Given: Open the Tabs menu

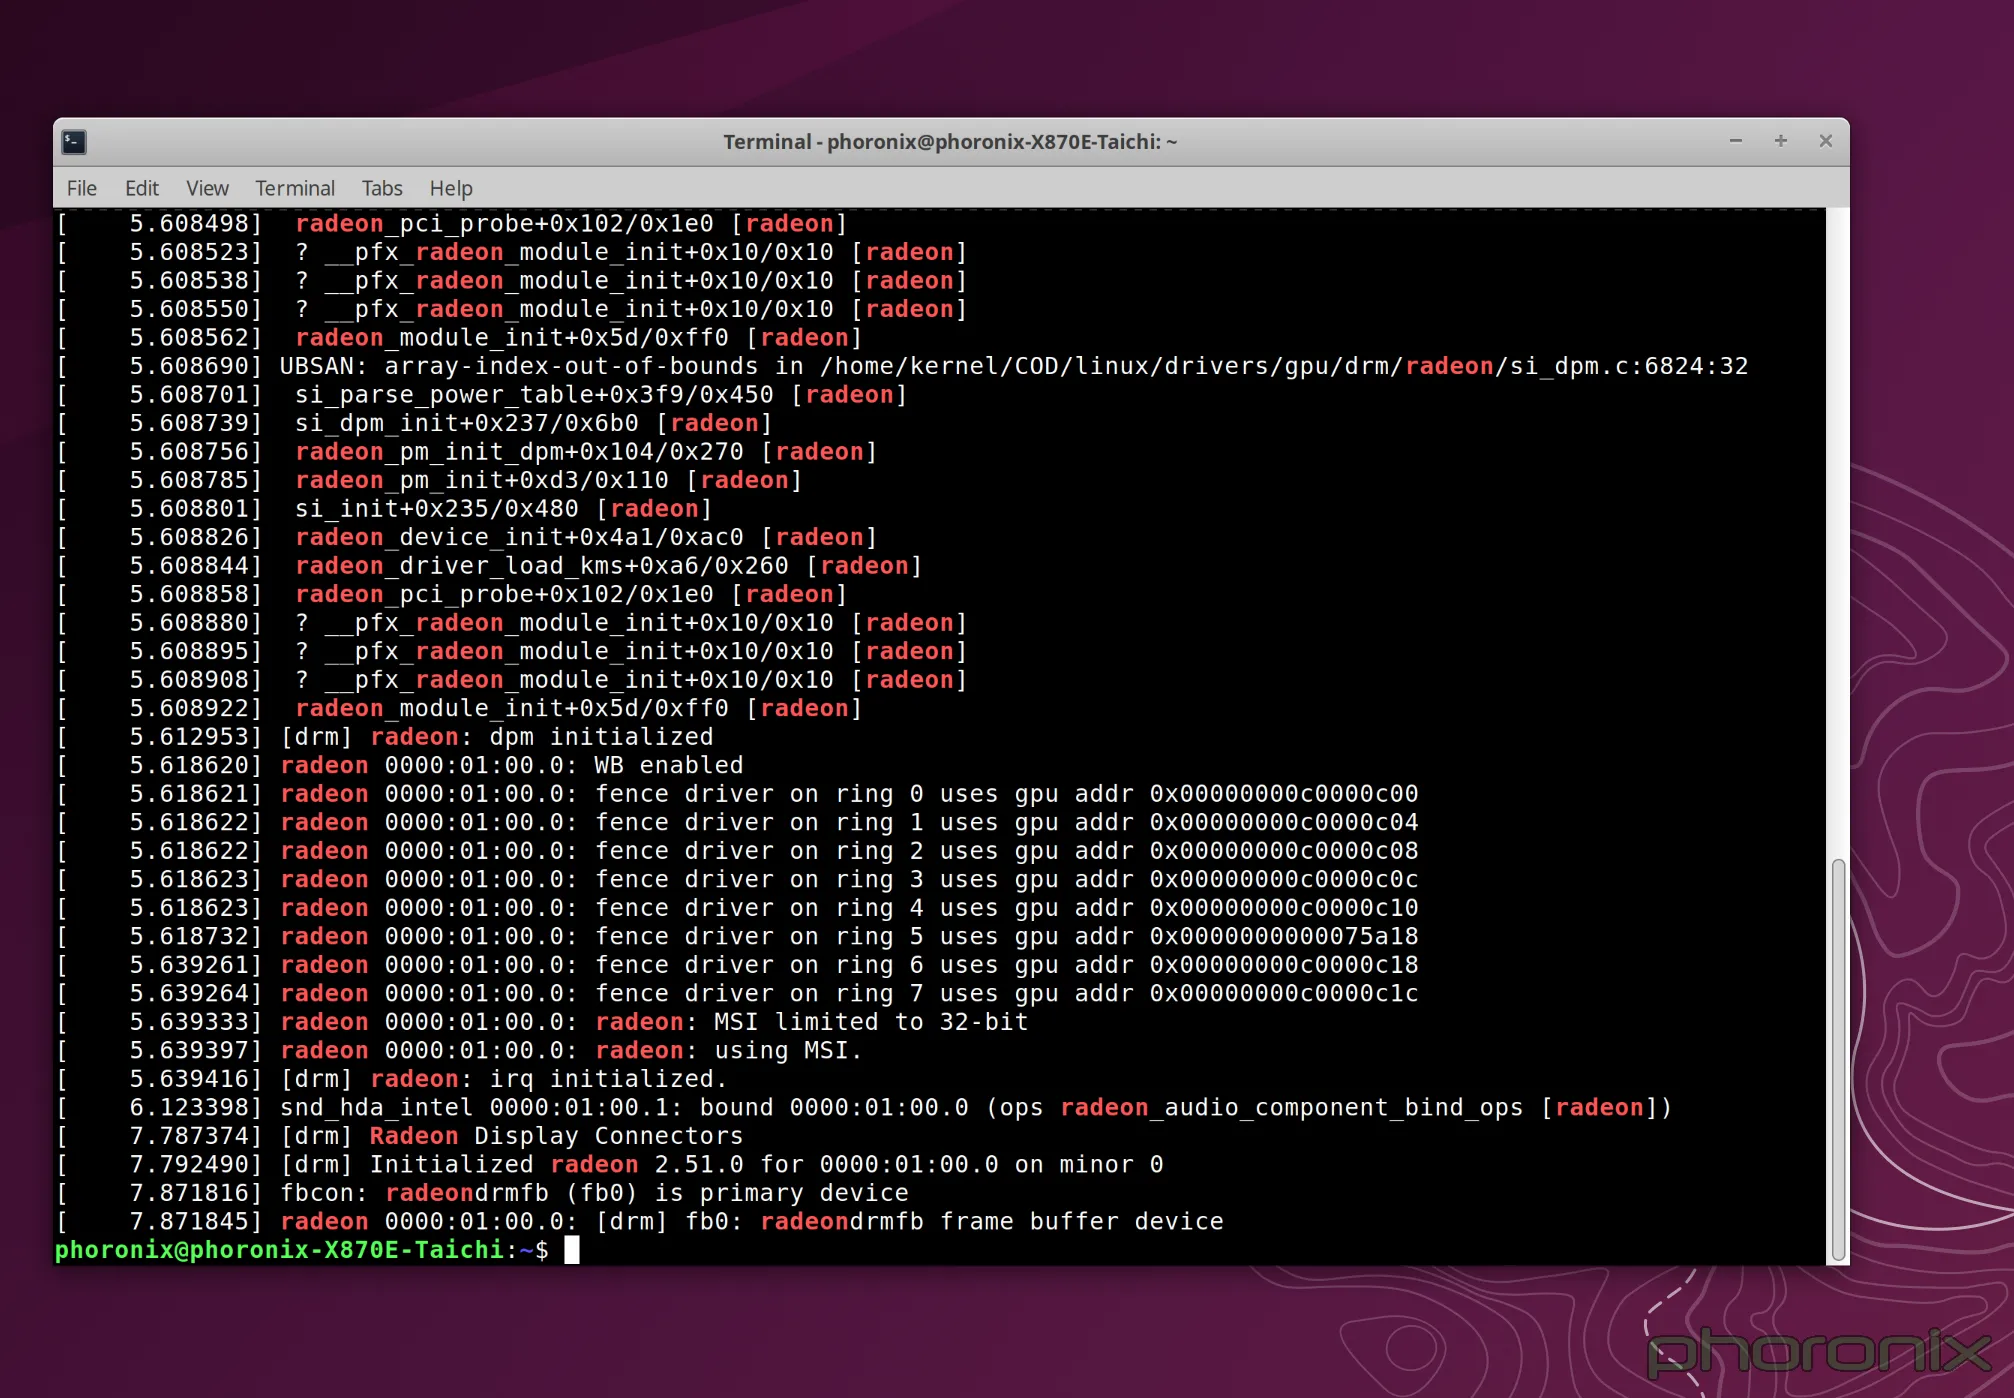Looking at the screenshot, I should (x=381, y=188).
